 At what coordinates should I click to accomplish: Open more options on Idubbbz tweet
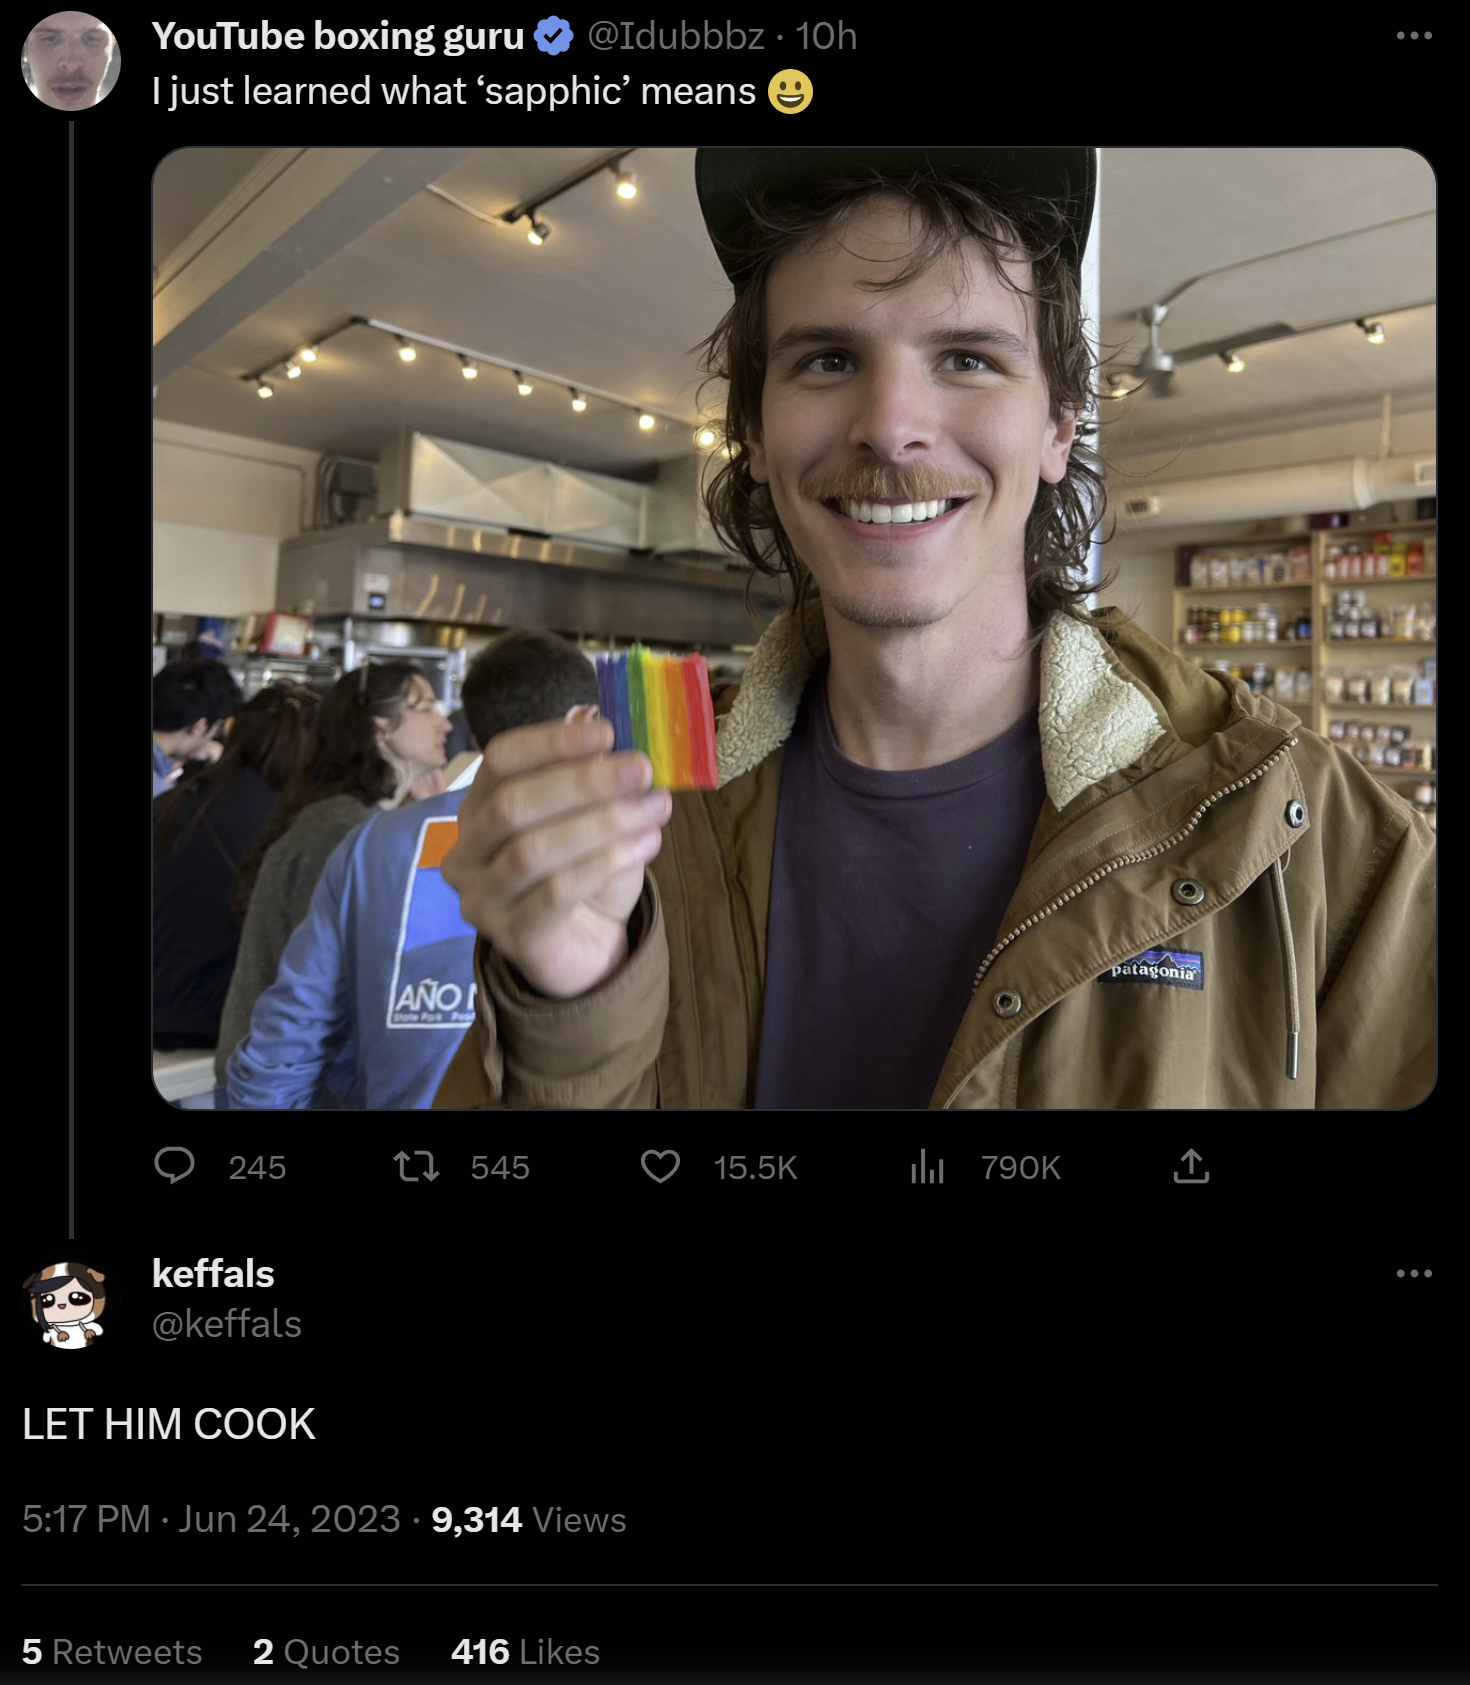1414,36
